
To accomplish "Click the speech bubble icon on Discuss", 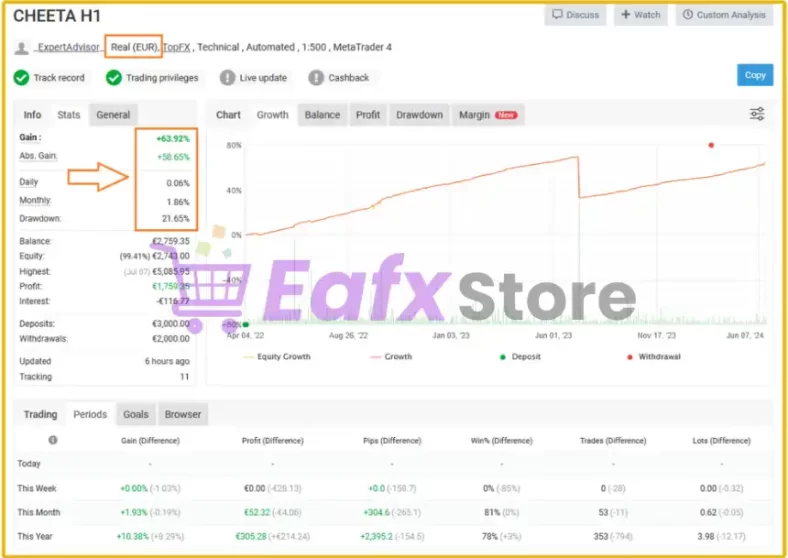I will [557, 14].
